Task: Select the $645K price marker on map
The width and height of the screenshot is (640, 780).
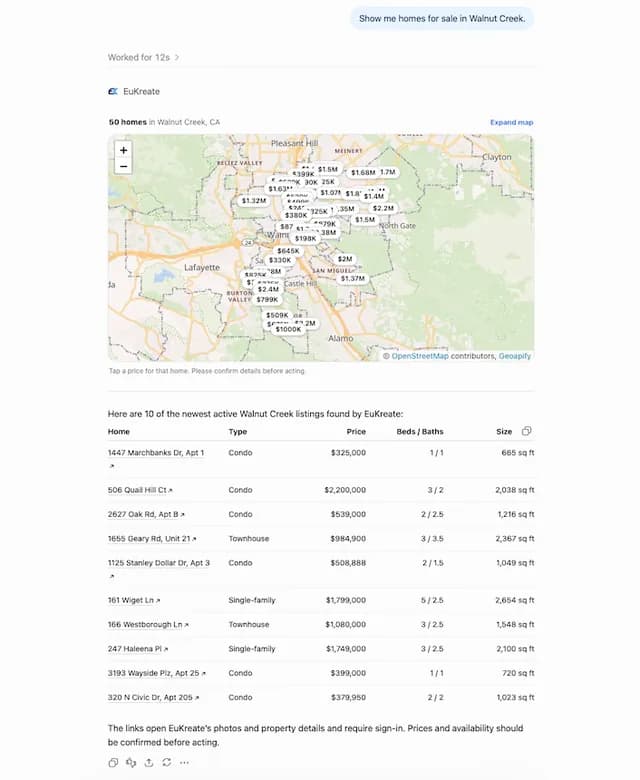Action: coord(288,251)
